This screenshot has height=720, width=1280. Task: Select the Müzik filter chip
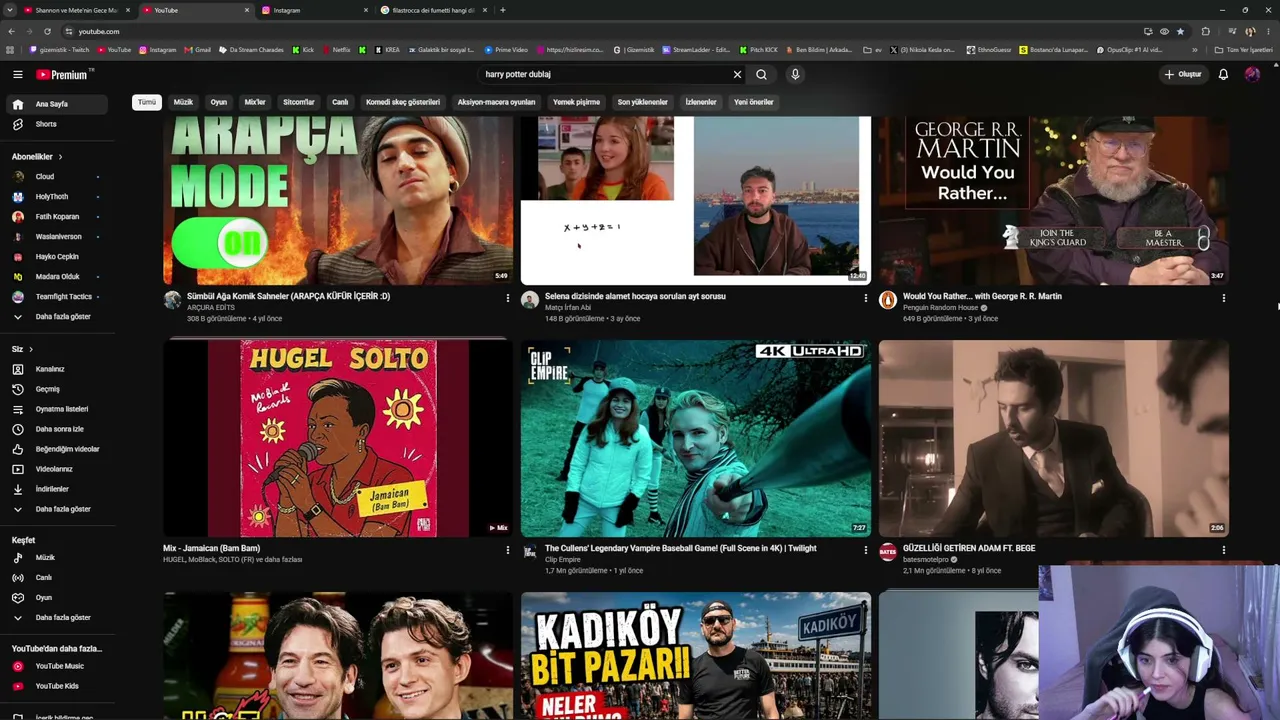[183, 102]
